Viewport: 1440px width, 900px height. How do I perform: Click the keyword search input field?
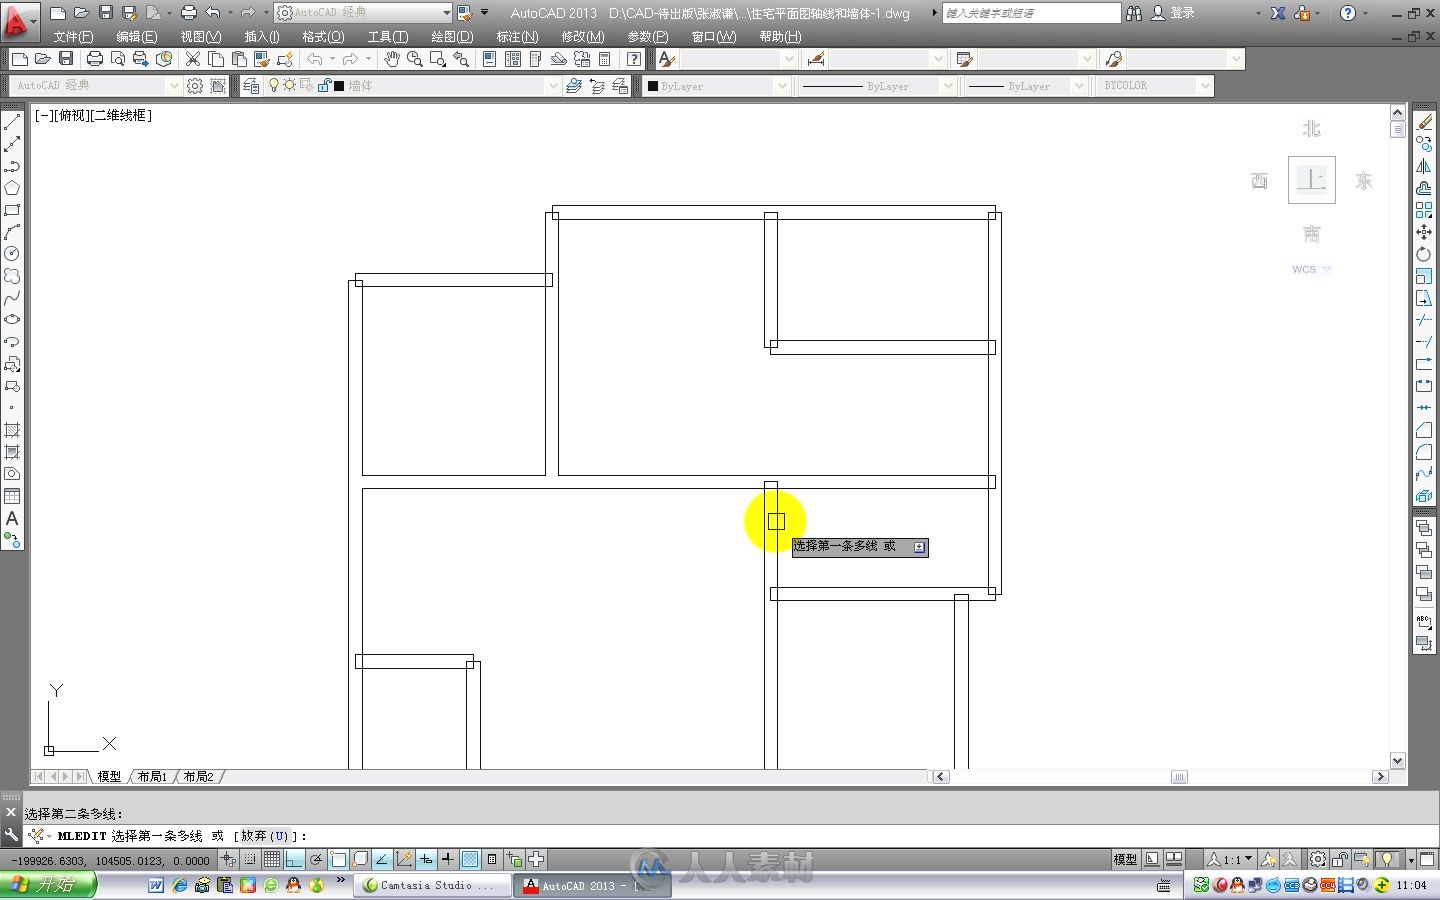point(1031,13)
